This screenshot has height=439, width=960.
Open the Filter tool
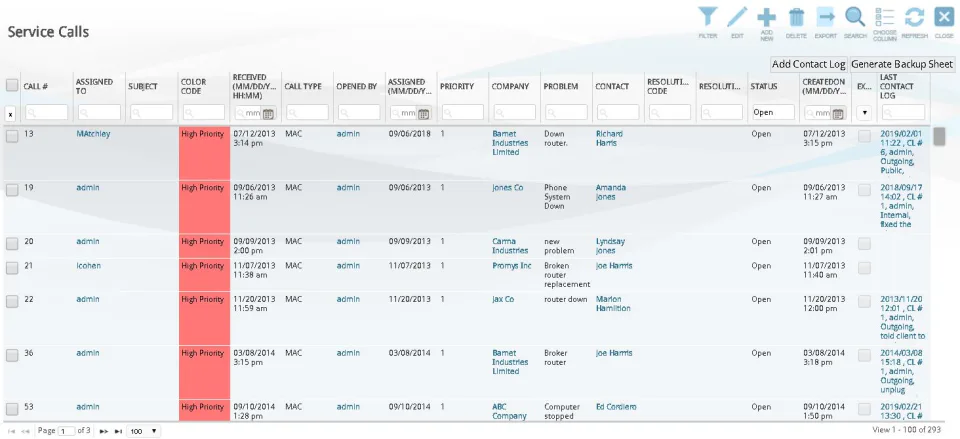point(708,23)
